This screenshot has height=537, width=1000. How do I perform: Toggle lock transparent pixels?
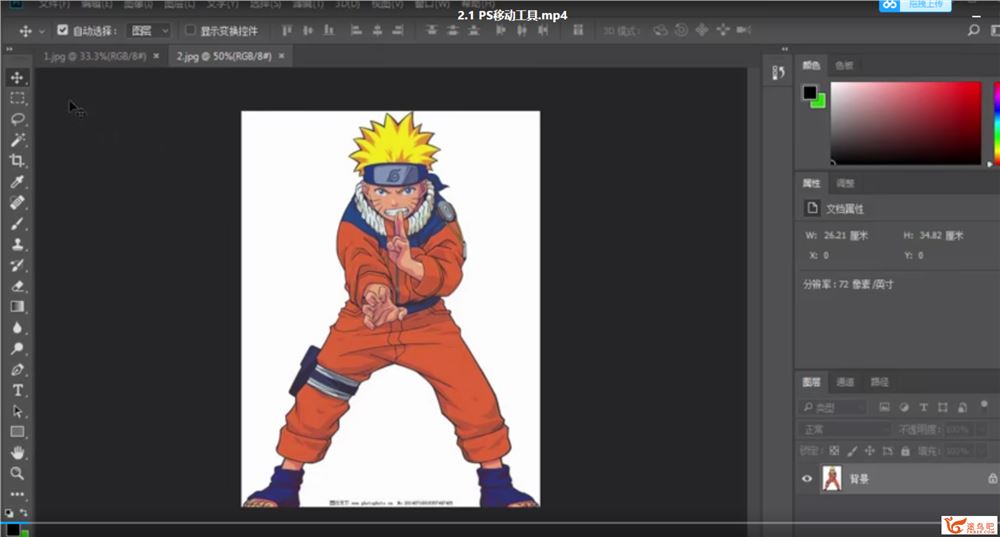tap(834, 450)
